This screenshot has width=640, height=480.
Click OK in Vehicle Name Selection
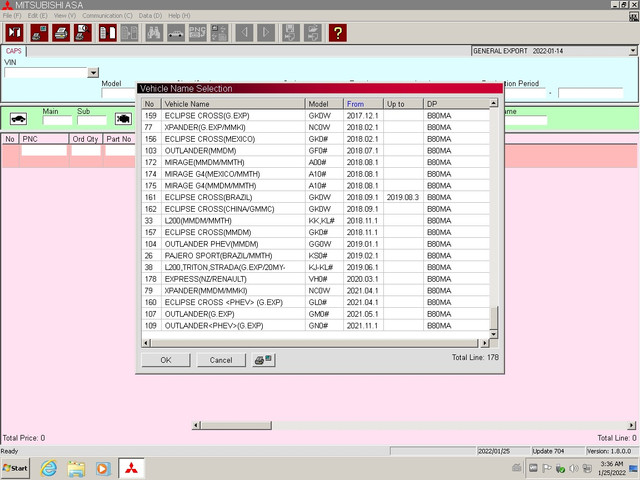[166, 360]
